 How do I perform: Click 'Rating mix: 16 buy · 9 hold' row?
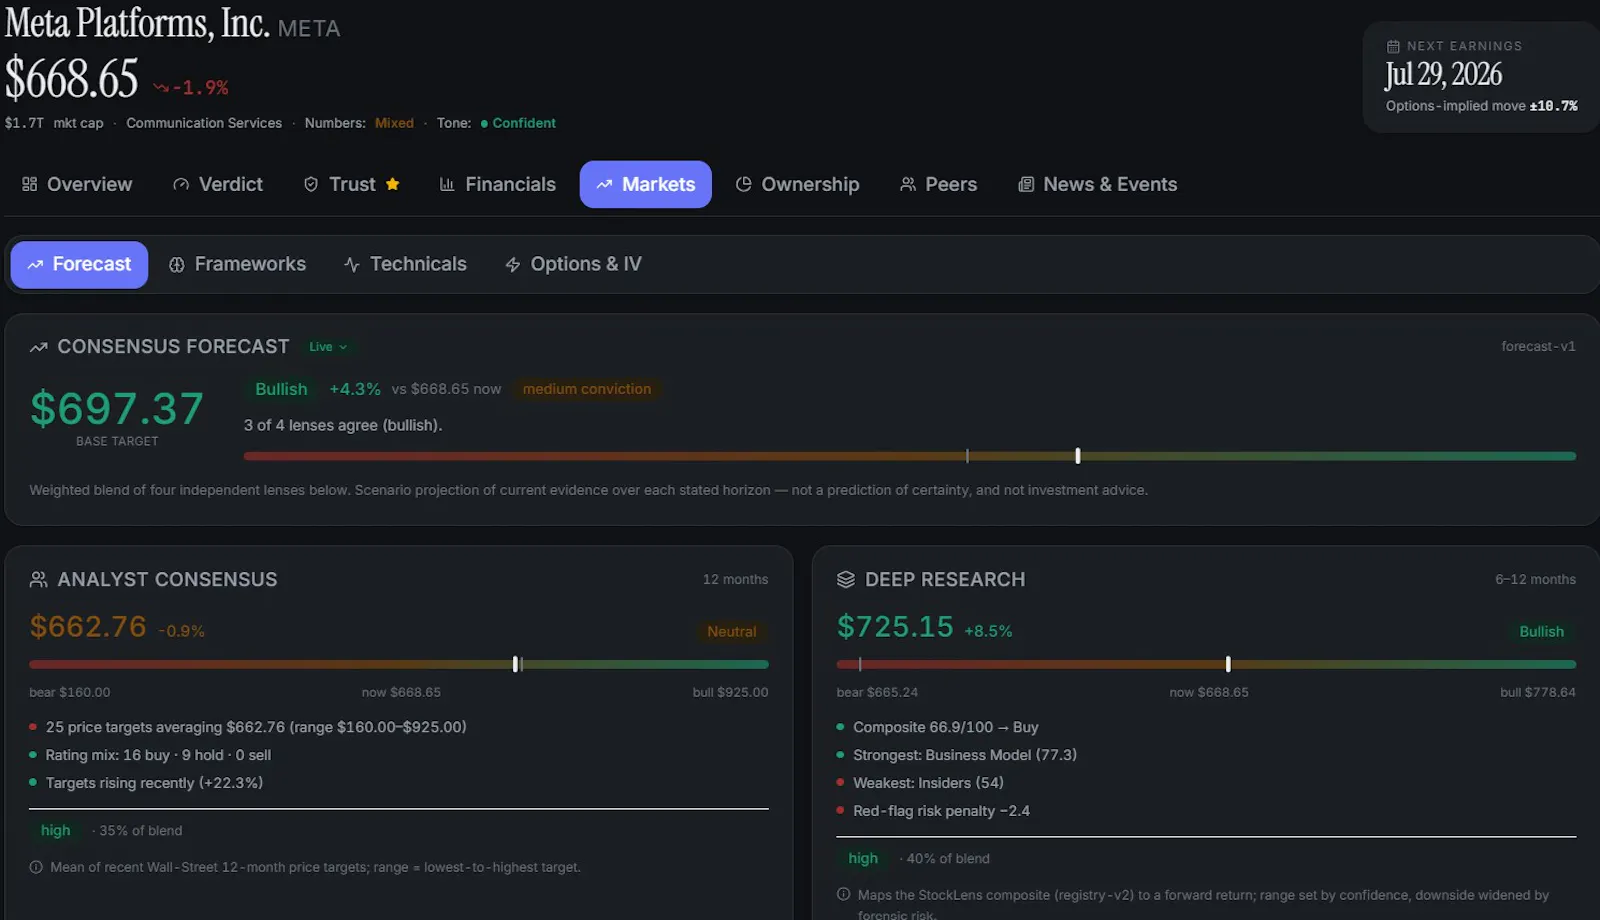point(158,755)
